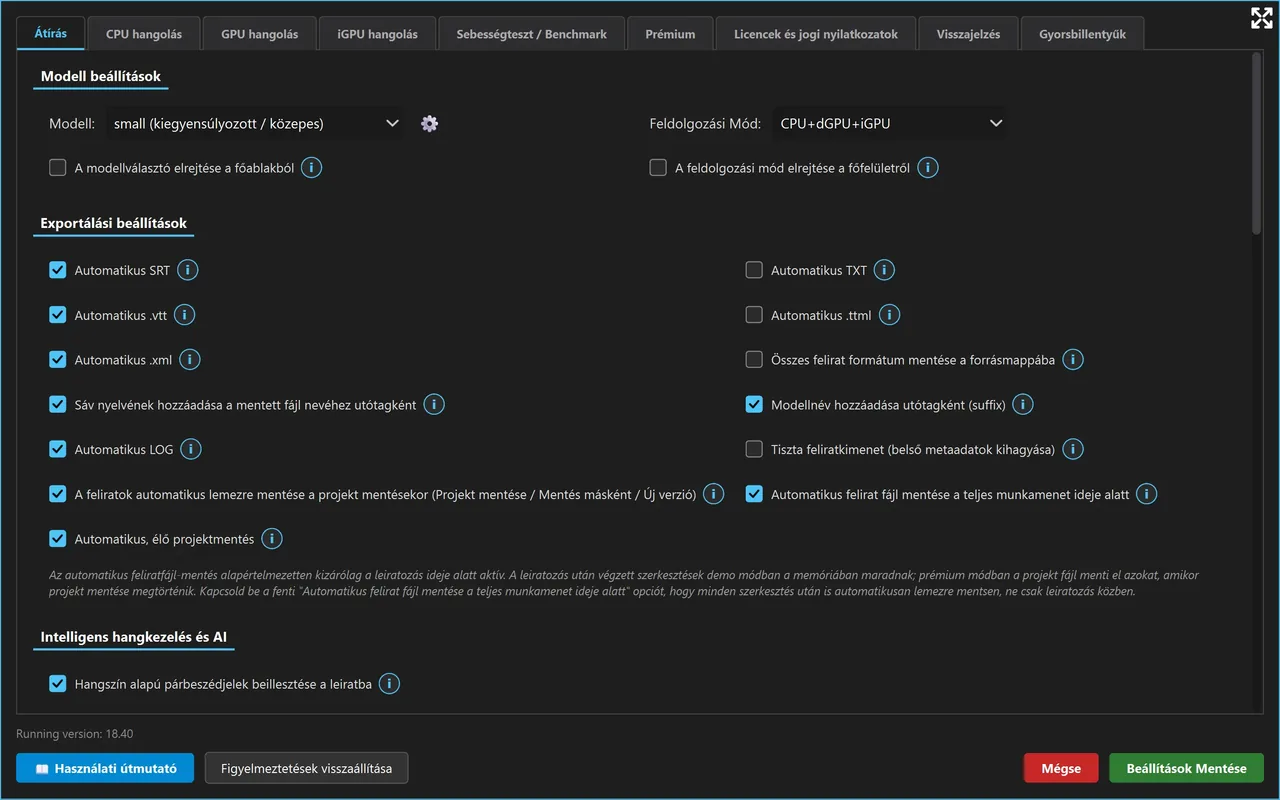Image resolution: width=1280 pixels, height=800 pixels.
Task: Select the Prémium tab
Action: [670, 34]
